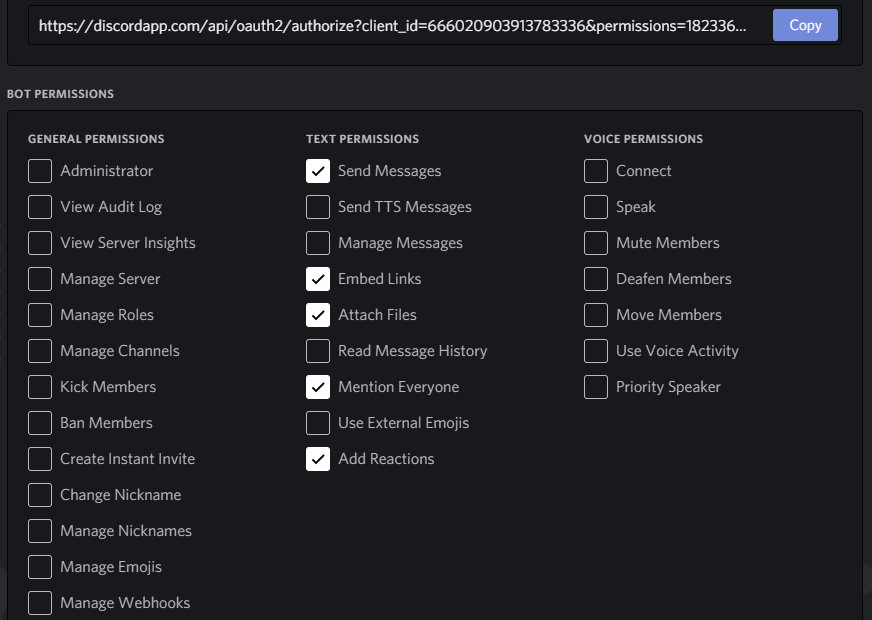This screenshot has width=872, height=620.
Task: Enable Send TTS Messages
Action: coord(318,207)
